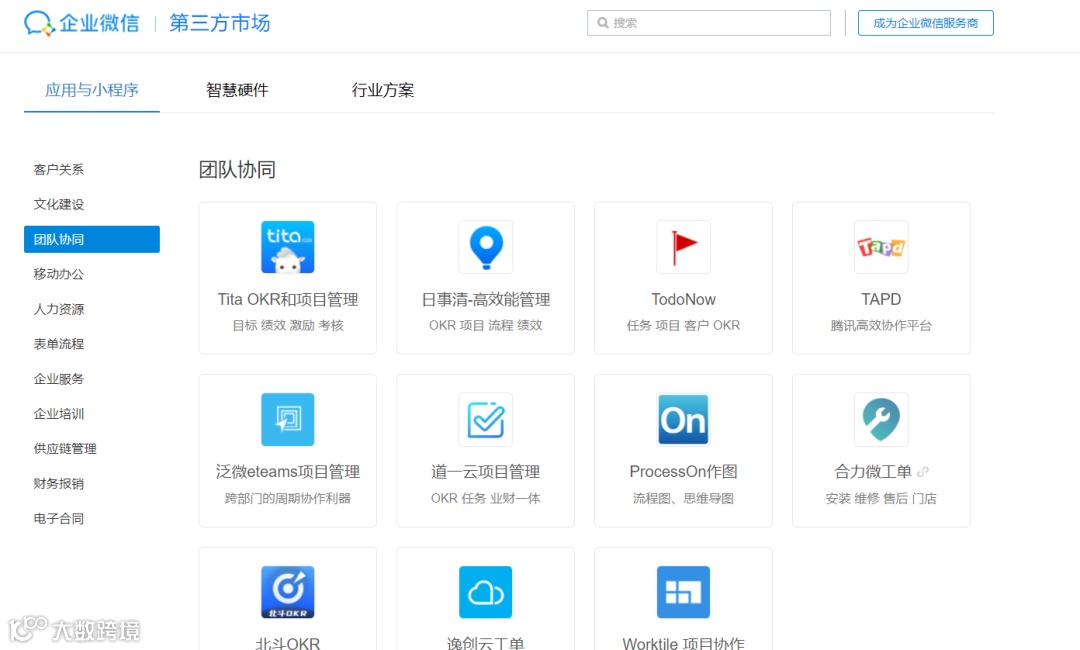Viewport: 1080px width, 650px height.
Task: Click 成为企业微信服务商 button
Action: pyautogui.click(x=925, y=23)
